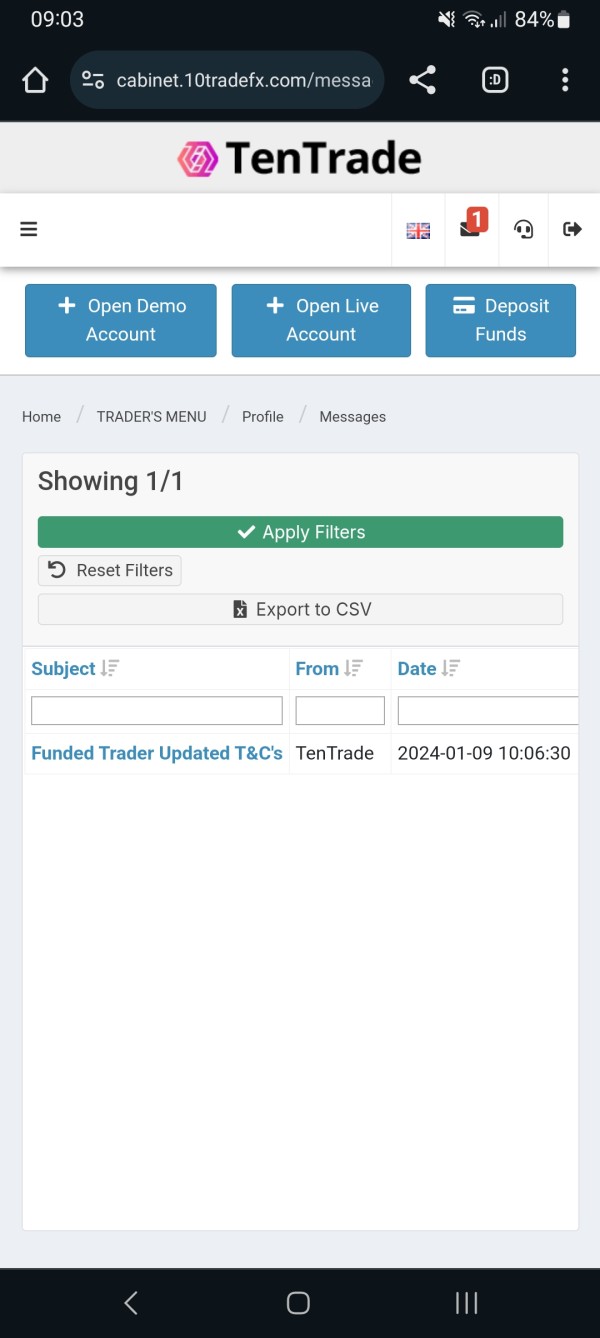This screenshot has width=600, height=1338.
Task: Change language via the UK flag icon
Action: (x=418, y=230)
